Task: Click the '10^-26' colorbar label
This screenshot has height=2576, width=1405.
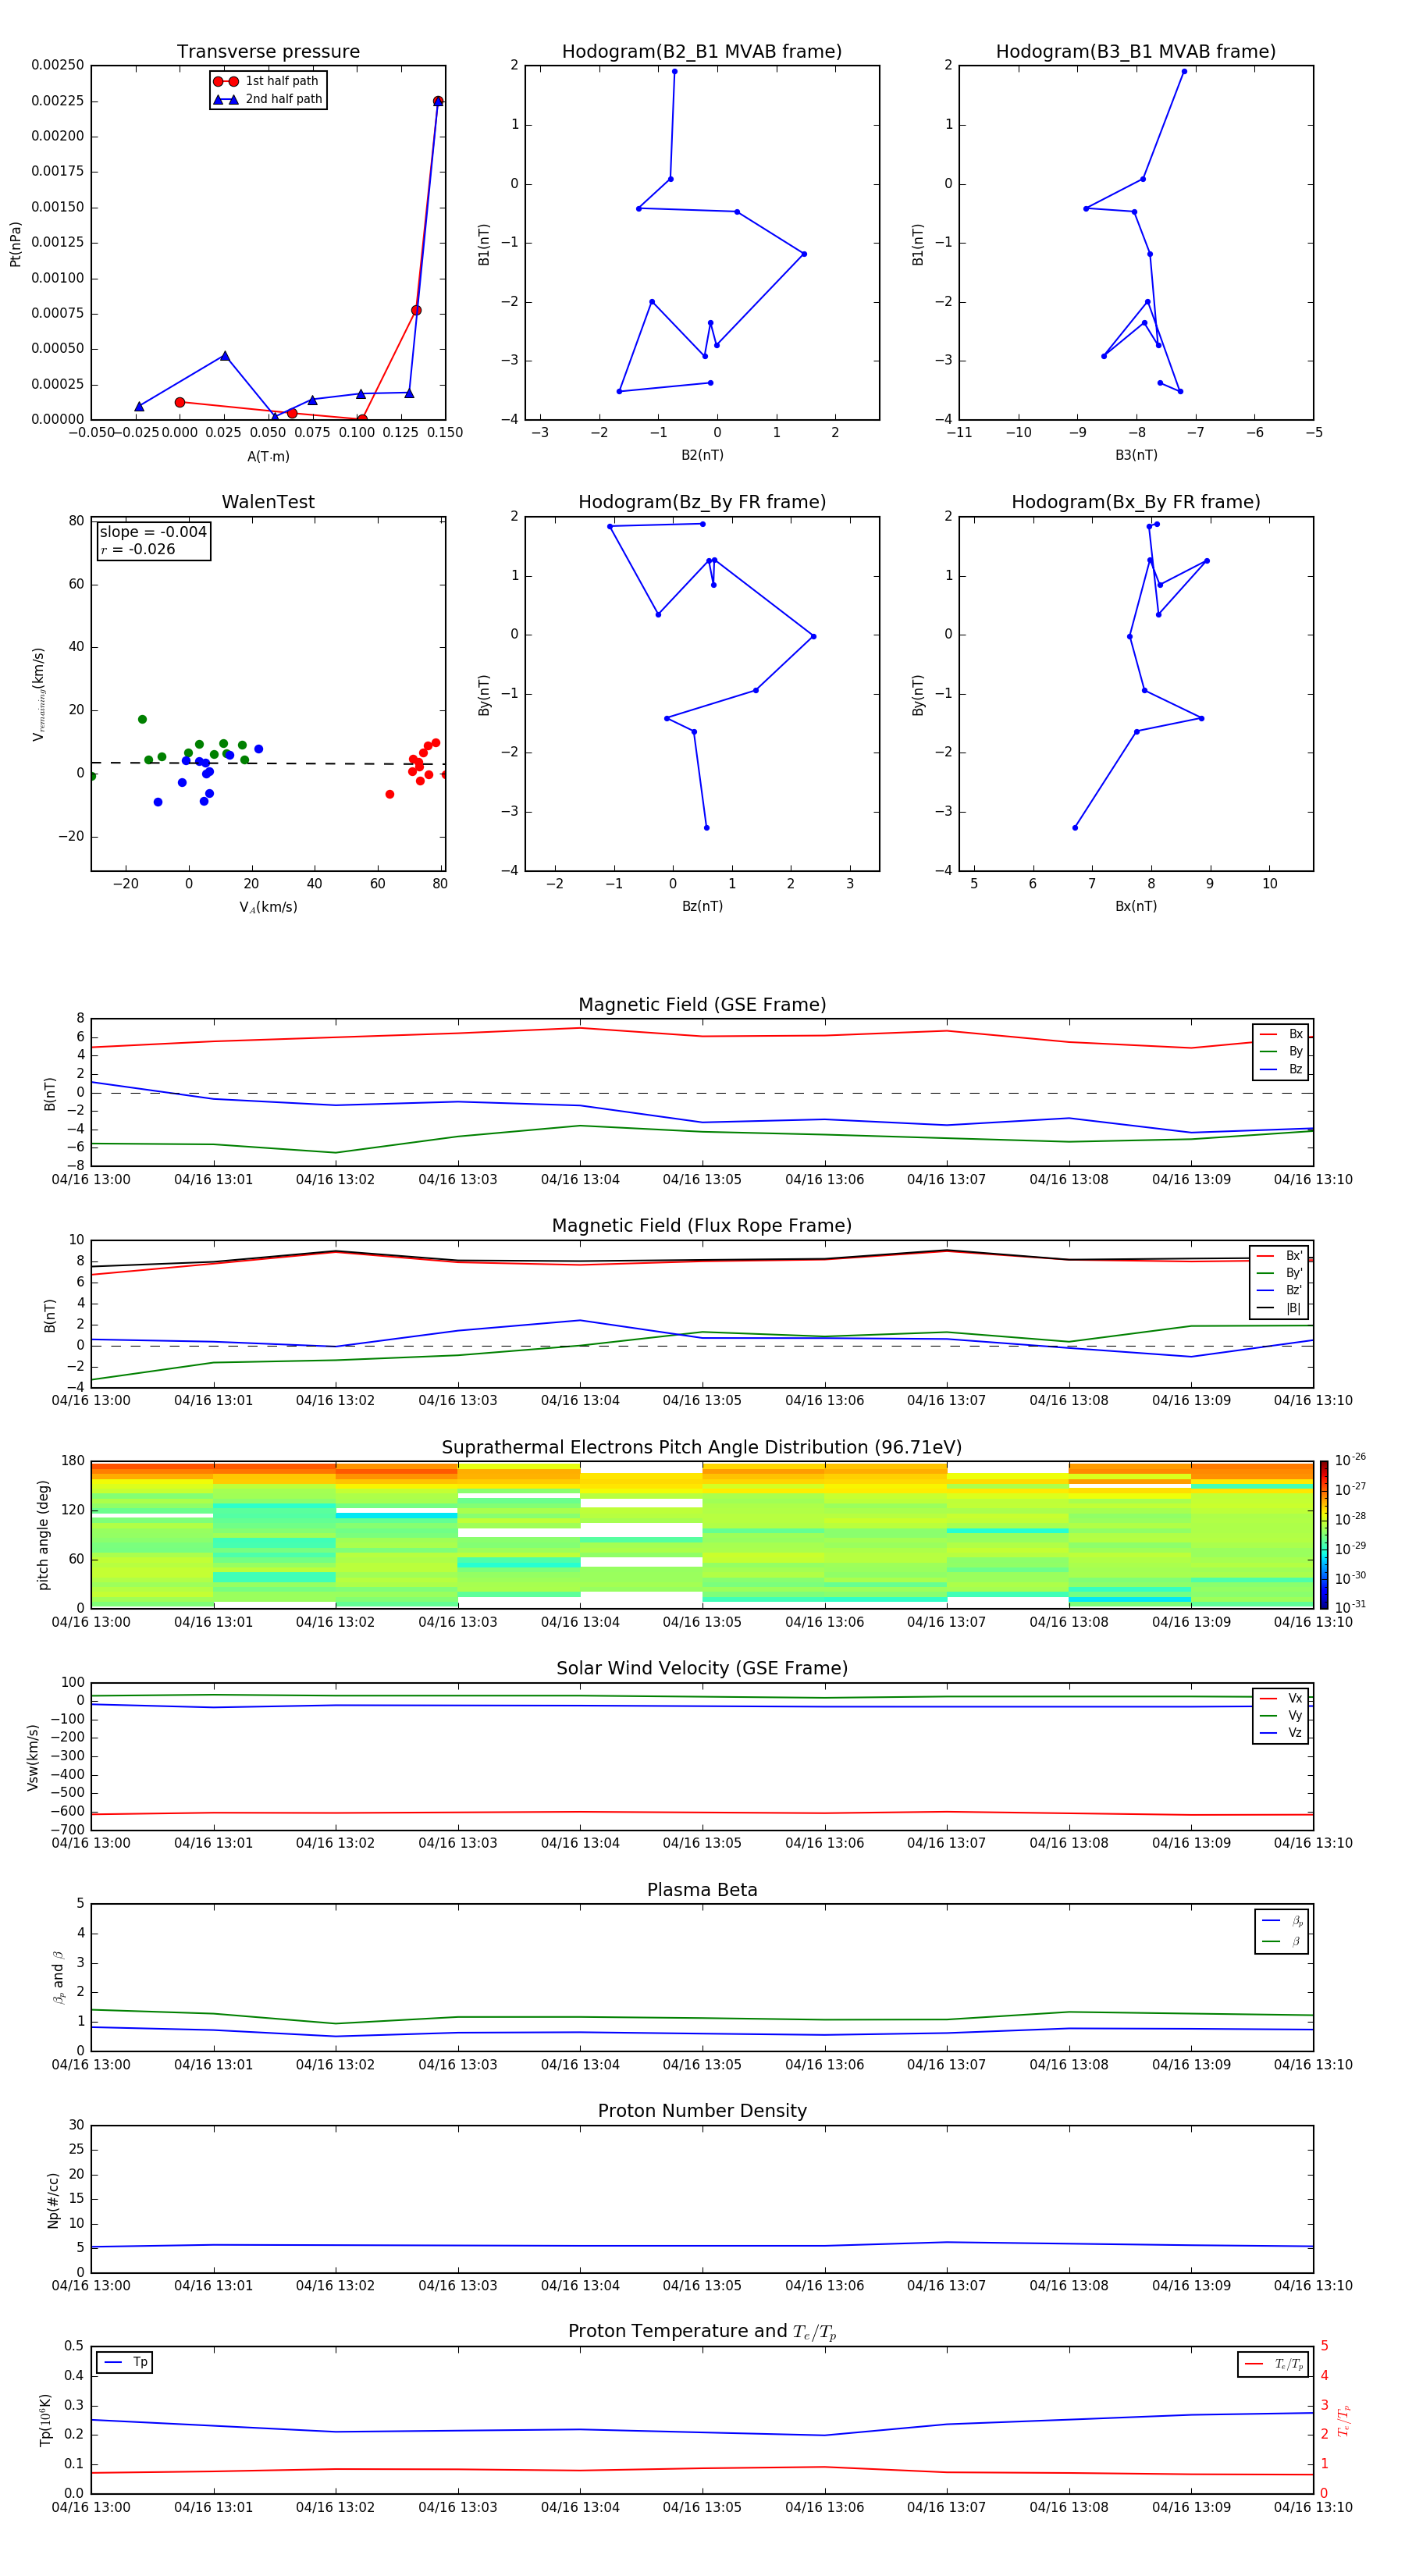Action: (1350, 1460)
